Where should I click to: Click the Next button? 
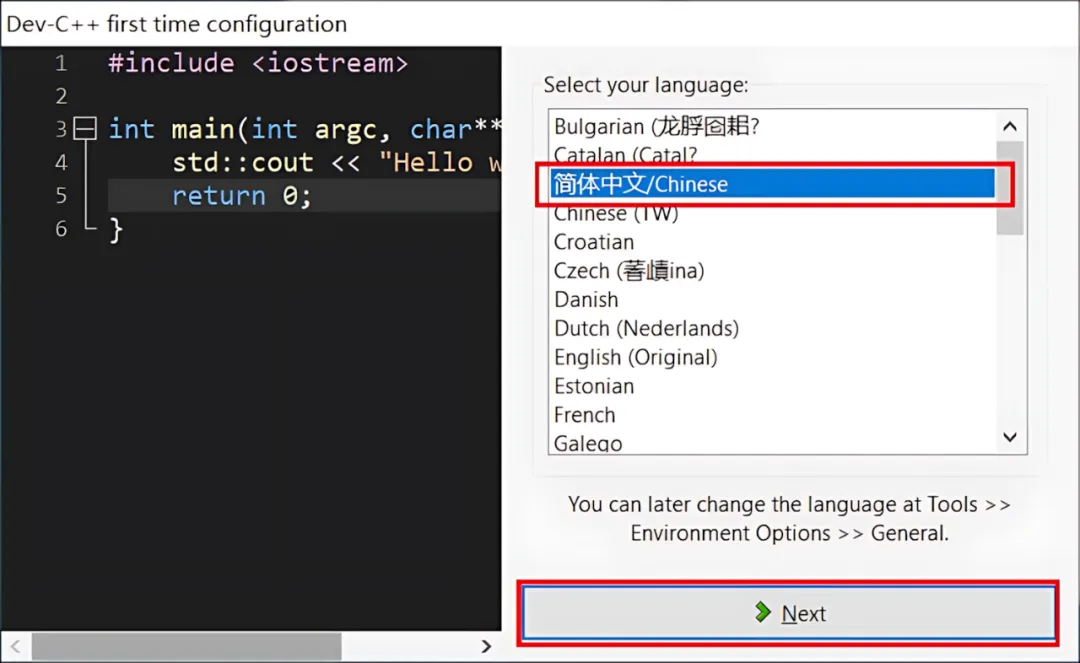(788, 613)
